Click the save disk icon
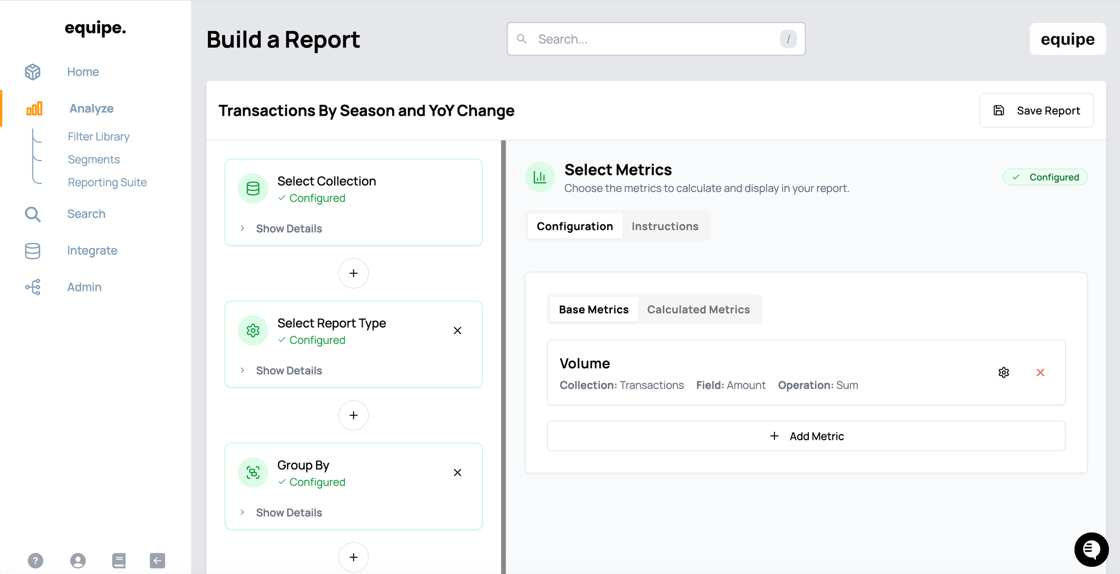The width and height of the screenshot is (1120, 574). point(999,111)
